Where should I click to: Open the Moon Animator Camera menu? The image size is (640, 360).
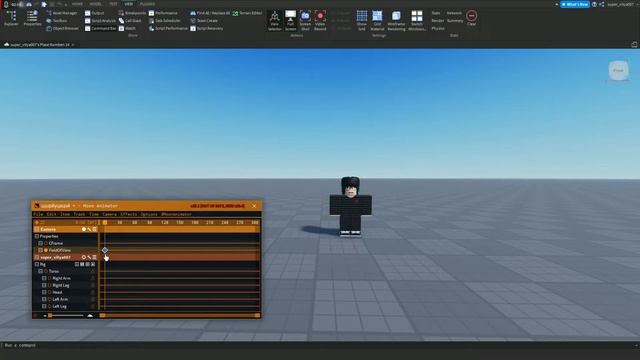click(109, 214)
